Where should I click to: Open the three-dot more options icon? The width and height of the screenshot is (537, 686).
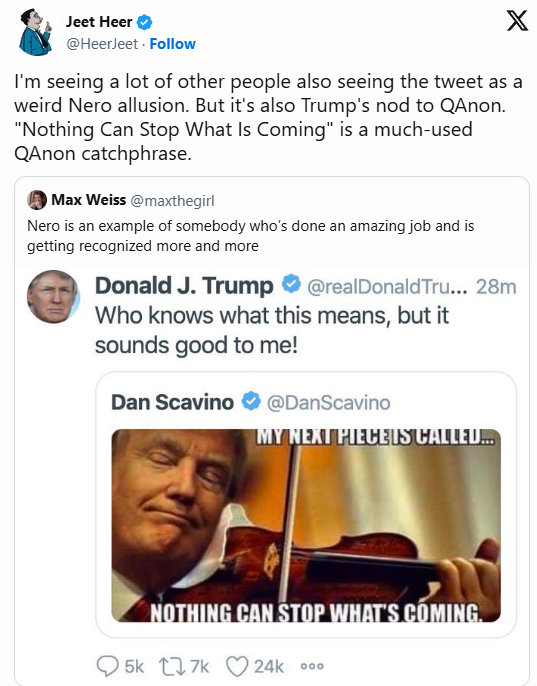coord(312,666)
